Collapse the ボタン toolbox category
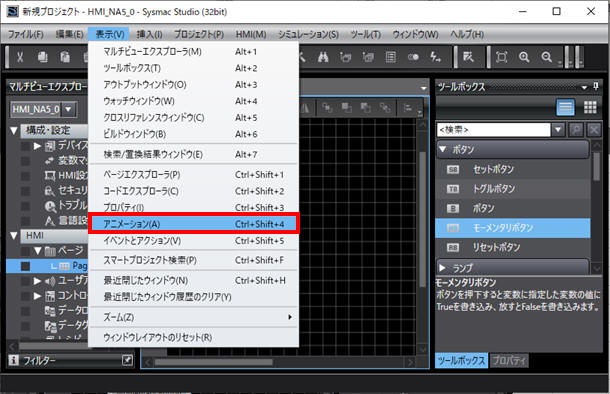 (x=443, y=149)
